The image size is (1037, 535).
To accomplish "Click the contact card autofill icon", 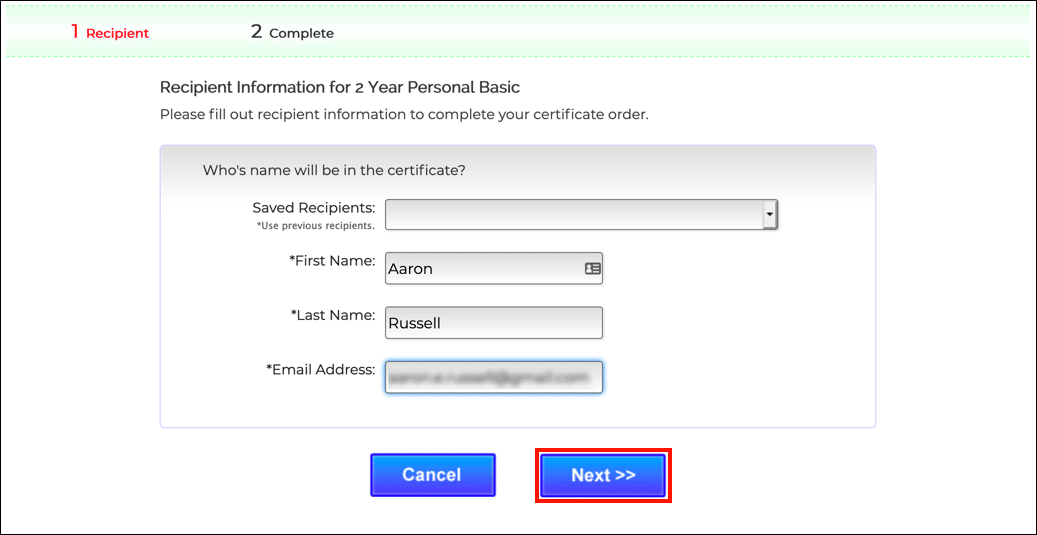I will pos(592,268).
